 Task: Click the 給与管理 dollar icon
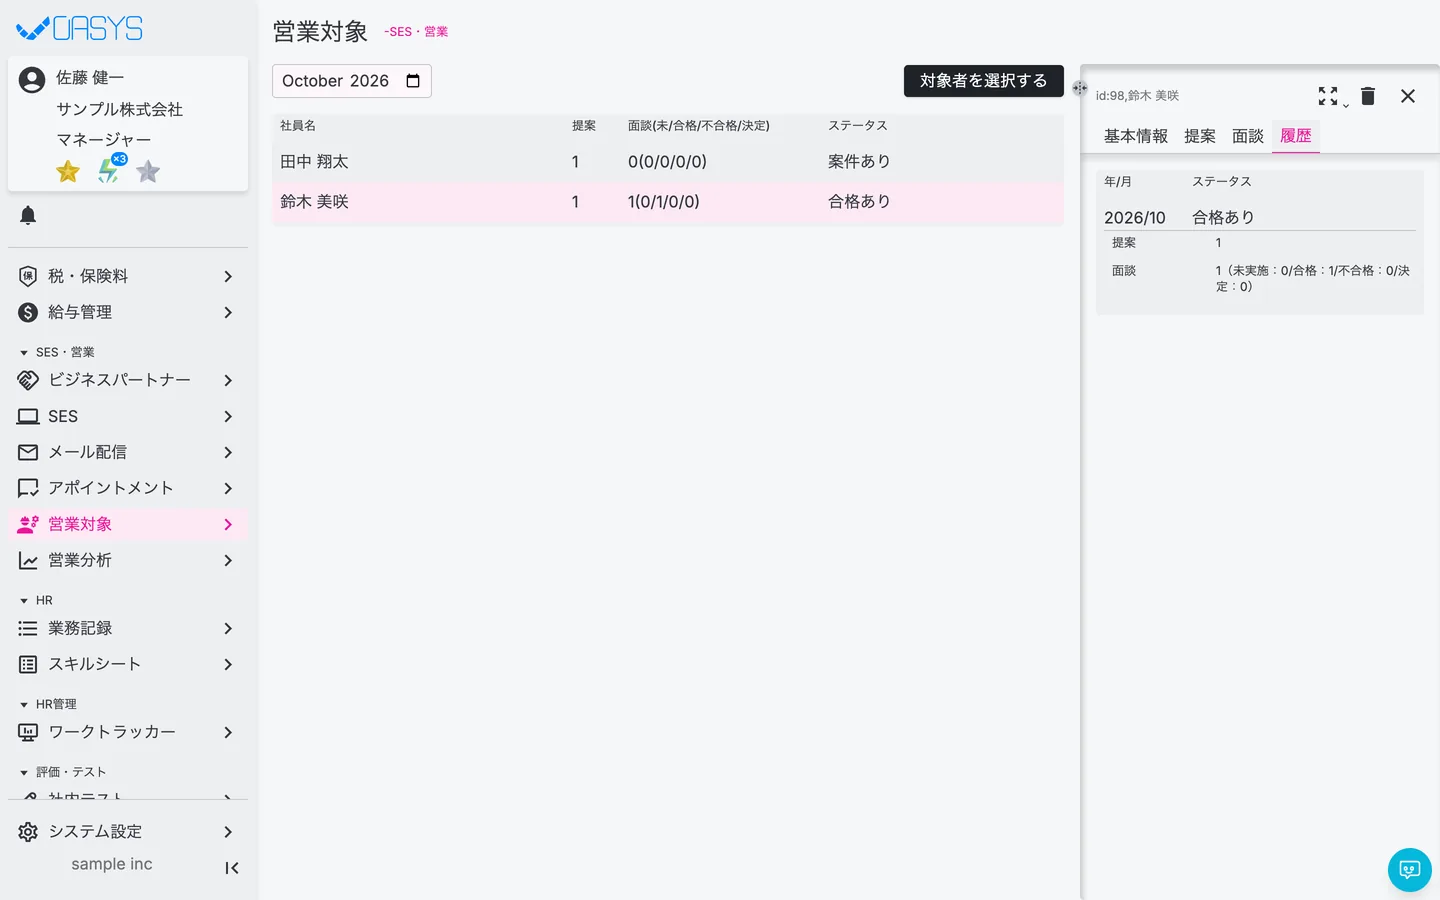(x=28, y=312)
